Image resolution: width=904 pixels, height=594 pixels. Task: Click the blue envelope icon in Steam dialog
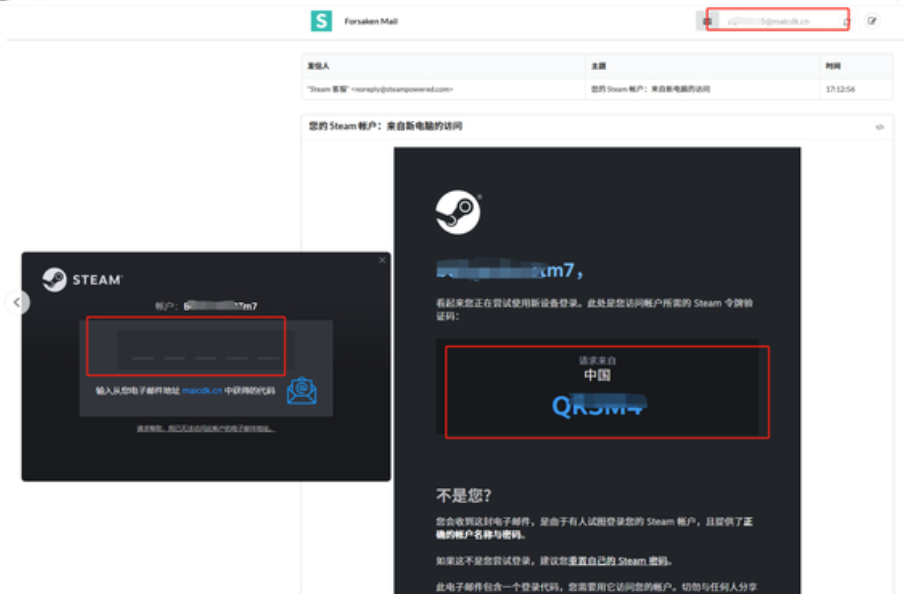tap(301, 390)
